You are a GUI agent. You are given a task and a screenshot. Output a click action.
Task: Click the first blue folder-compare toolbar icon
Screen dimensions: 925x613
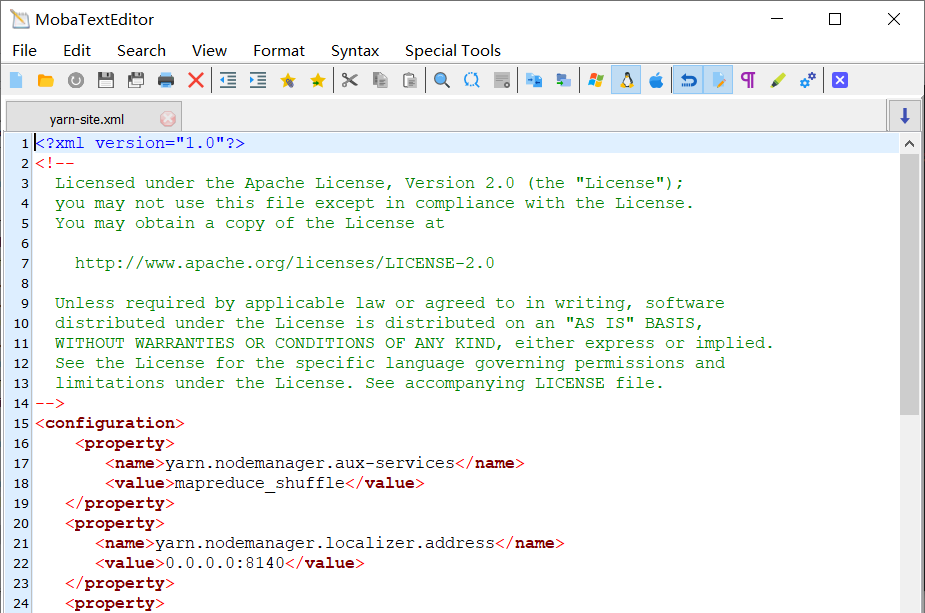click(534, 80)
